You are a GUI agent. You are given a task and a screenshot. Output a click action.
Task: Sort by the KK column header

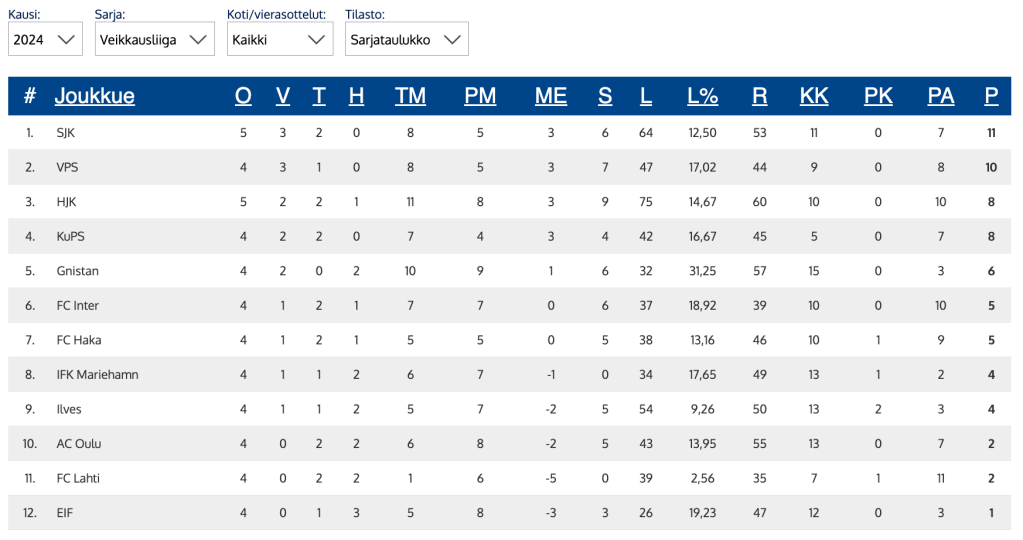tap(814, 96)
